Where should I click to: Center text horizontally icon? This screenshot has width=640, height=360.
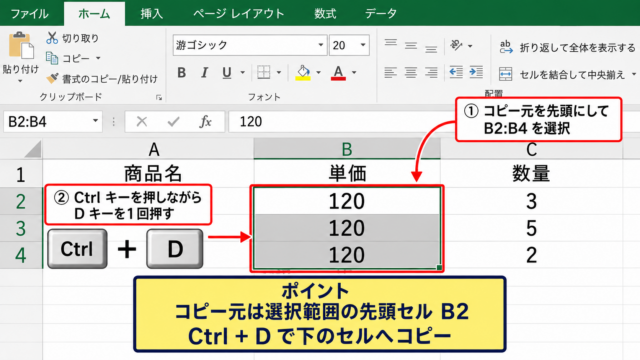[411, 73]
